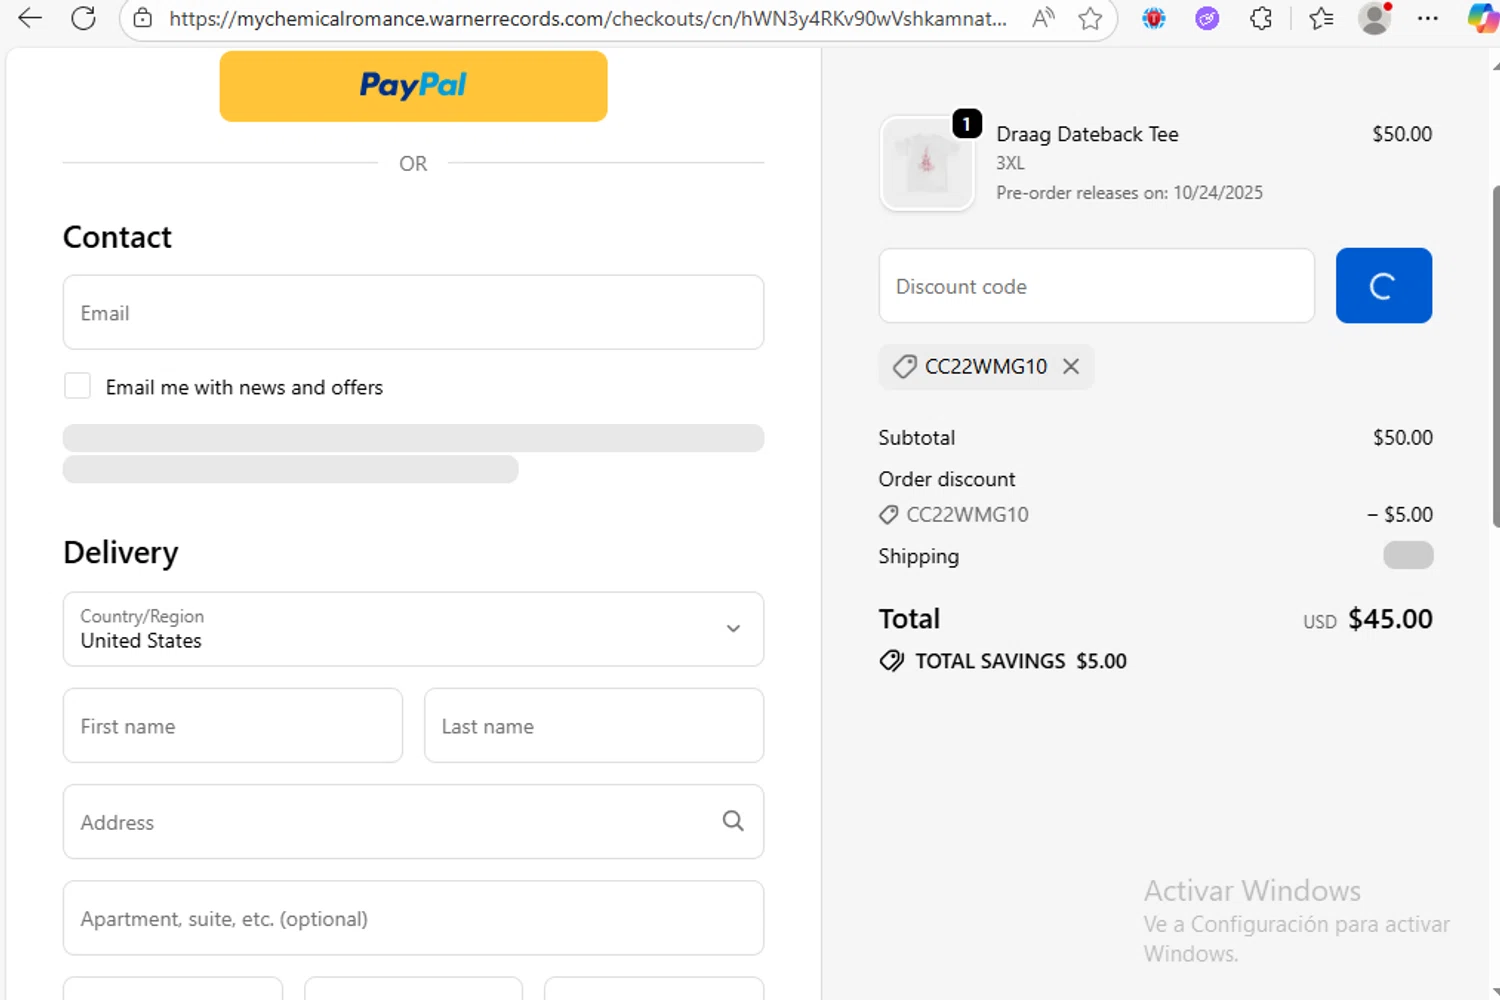1500x1000 pixels.
Task: Click the TOTAL SAVINGS $5.00 text
Action: coord(1021,661)
